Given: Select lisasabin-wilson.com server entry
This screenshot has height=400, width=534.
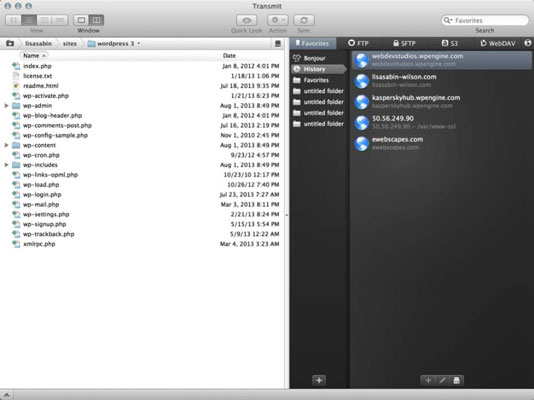Looking at the screenshot, I should 442,81.
